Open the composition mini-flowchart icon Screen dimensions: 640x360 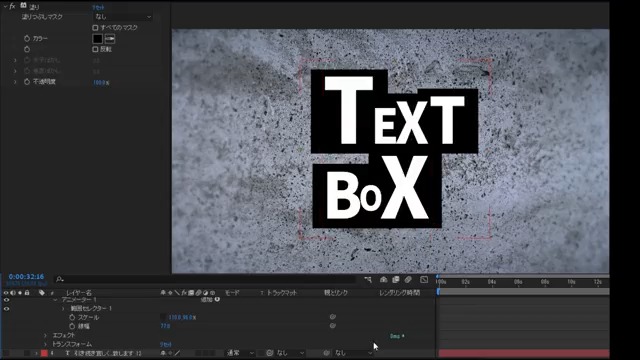click(x=368, y=280)
